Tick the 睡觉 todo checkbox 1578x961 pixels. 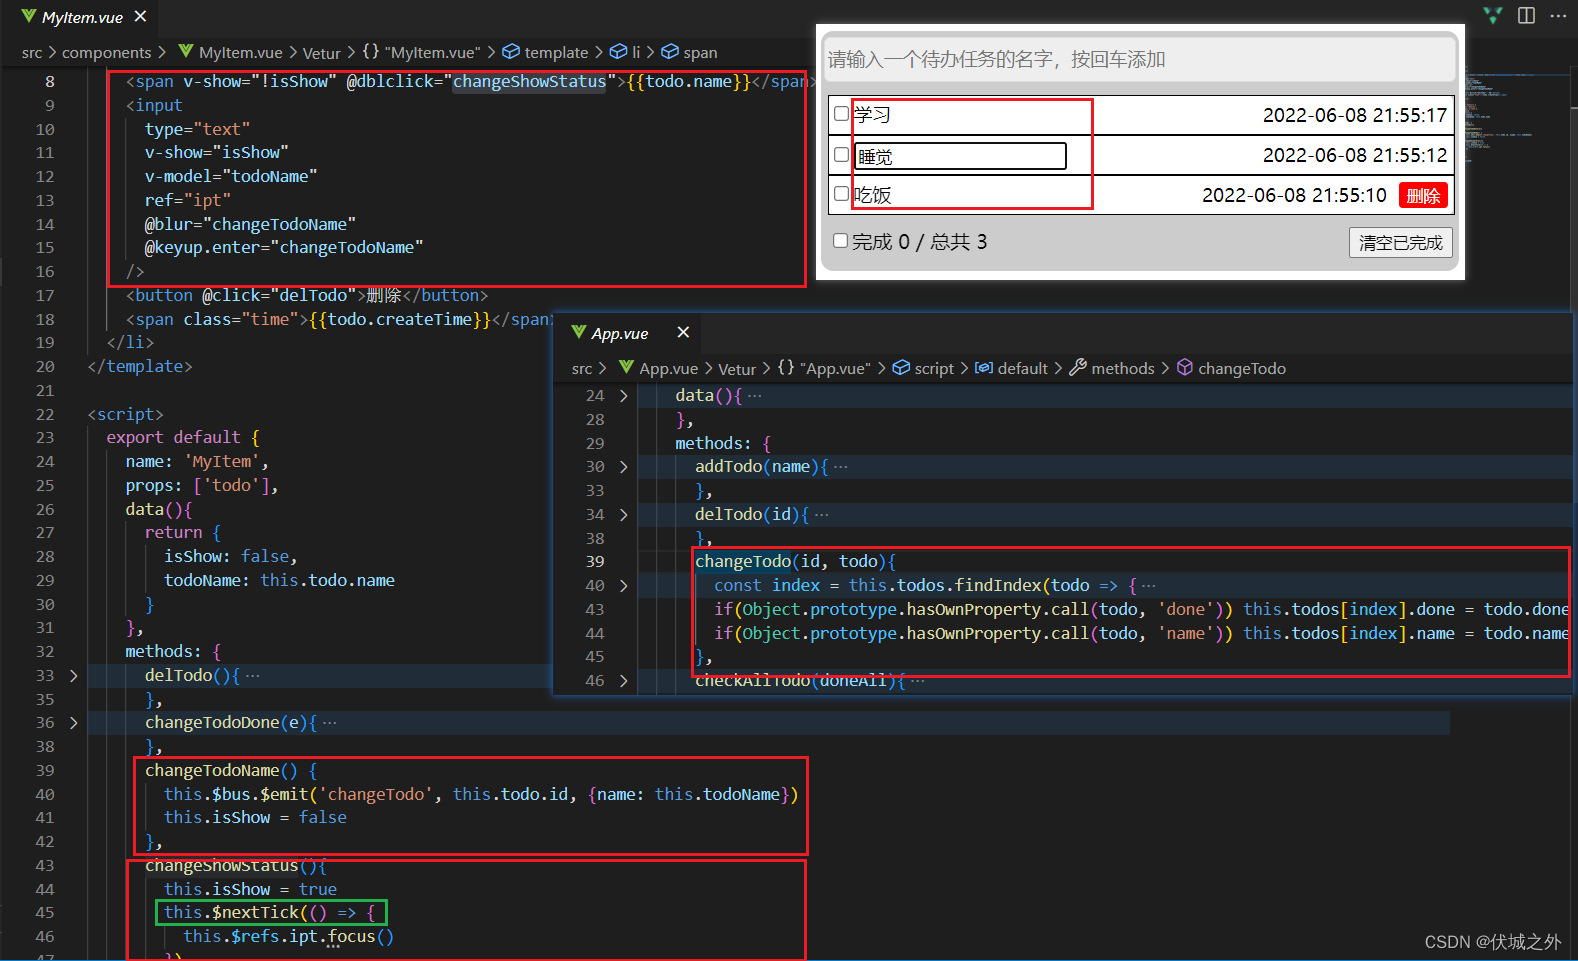(841, 155)
